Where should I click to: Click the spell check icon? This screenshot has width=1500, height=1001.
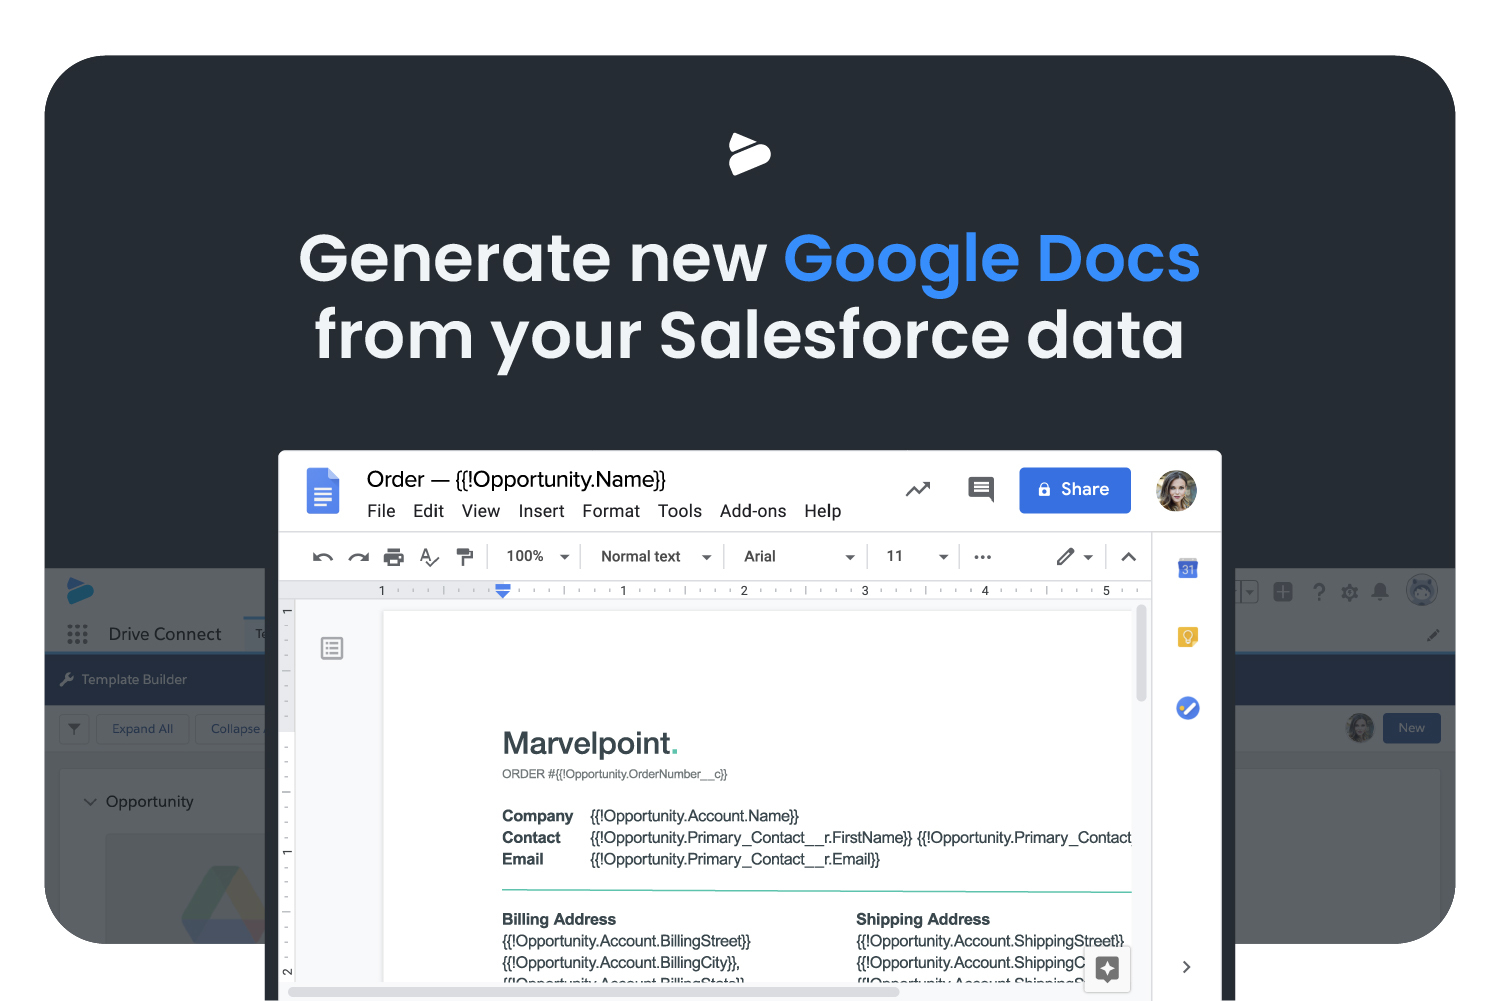pyautogui.click(x=429, y=557)
